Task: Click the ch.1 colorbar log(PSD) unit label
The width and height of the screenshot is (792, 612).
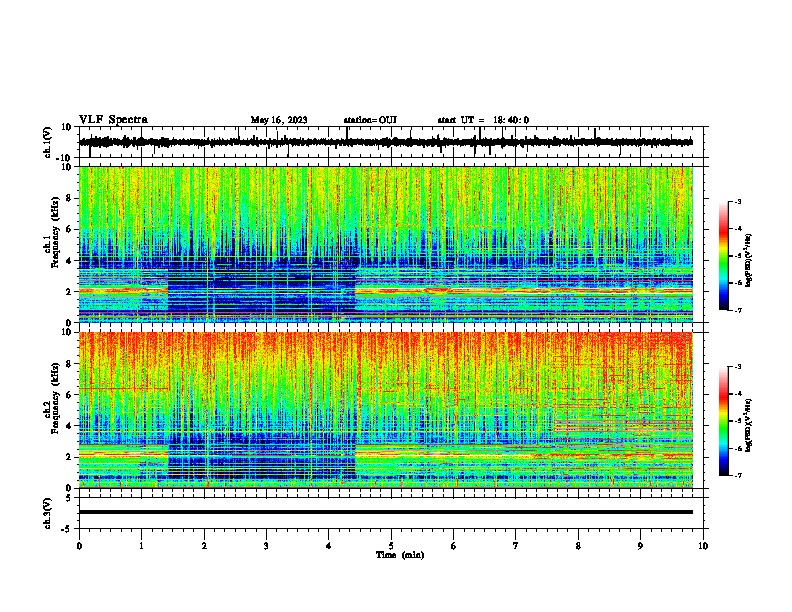Action: tap(749, 261)
